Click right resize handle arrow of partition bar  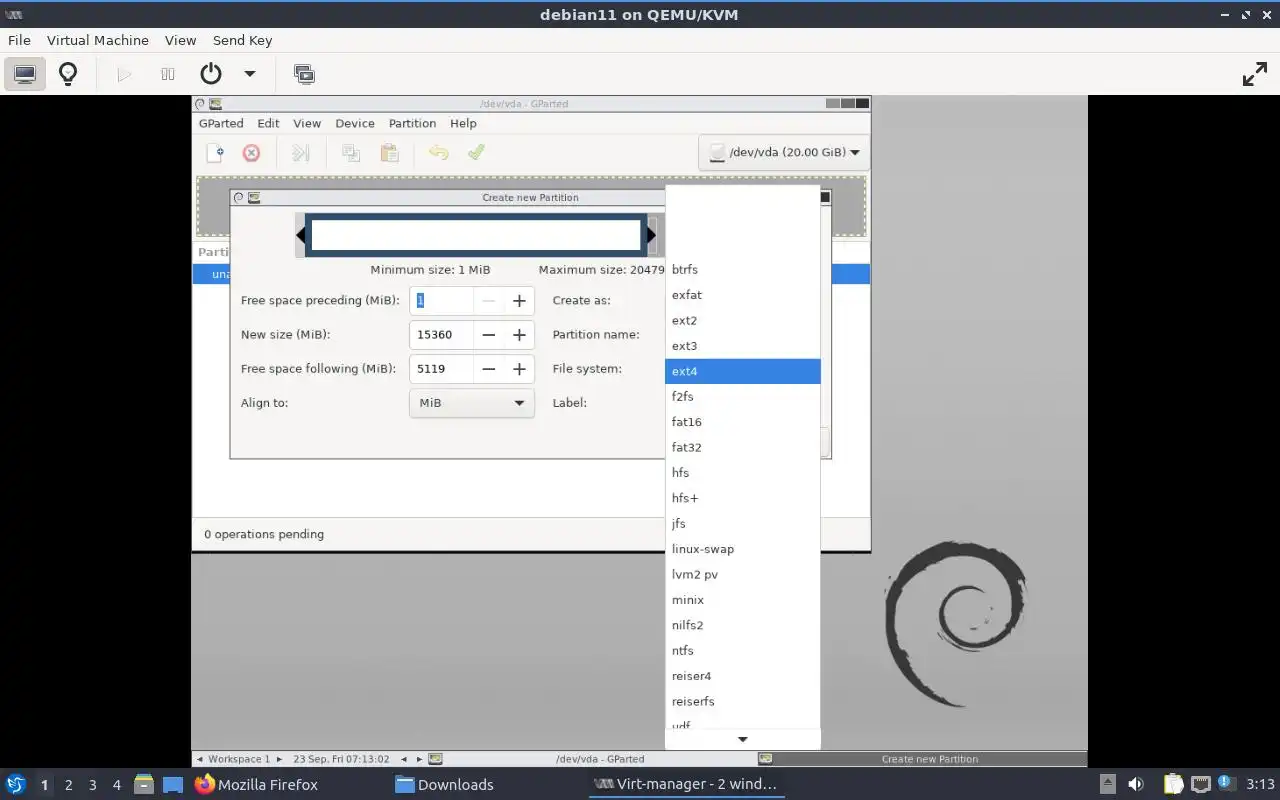(651, 236)
